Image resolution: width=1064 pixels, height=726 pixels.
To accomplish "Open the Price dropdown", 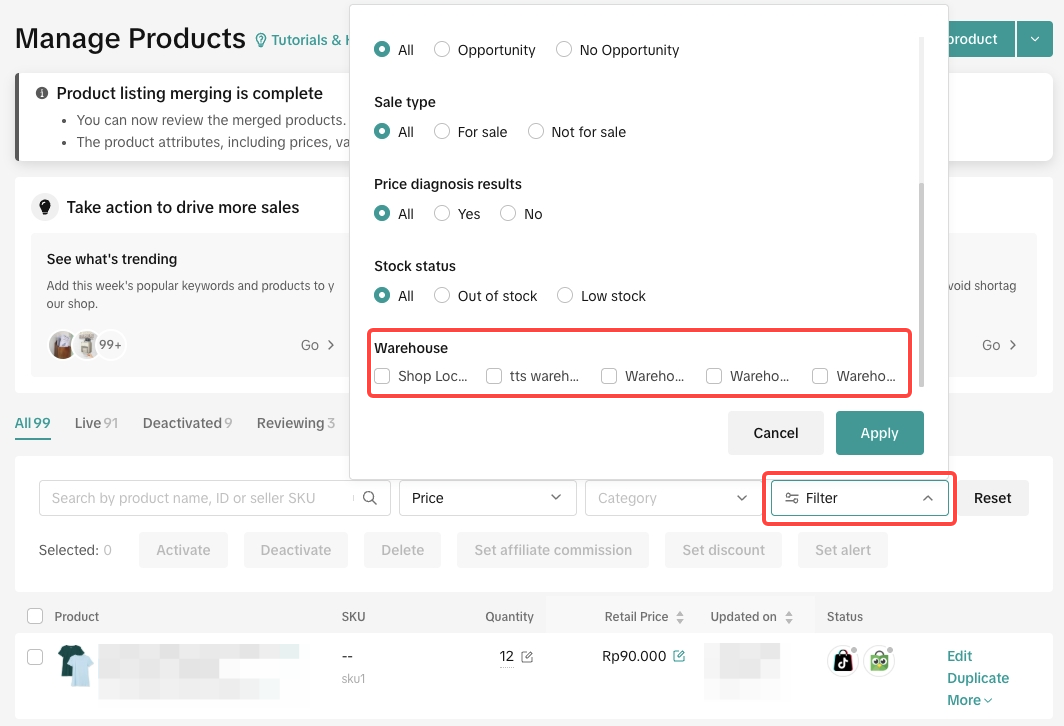I will pos(487,498).
